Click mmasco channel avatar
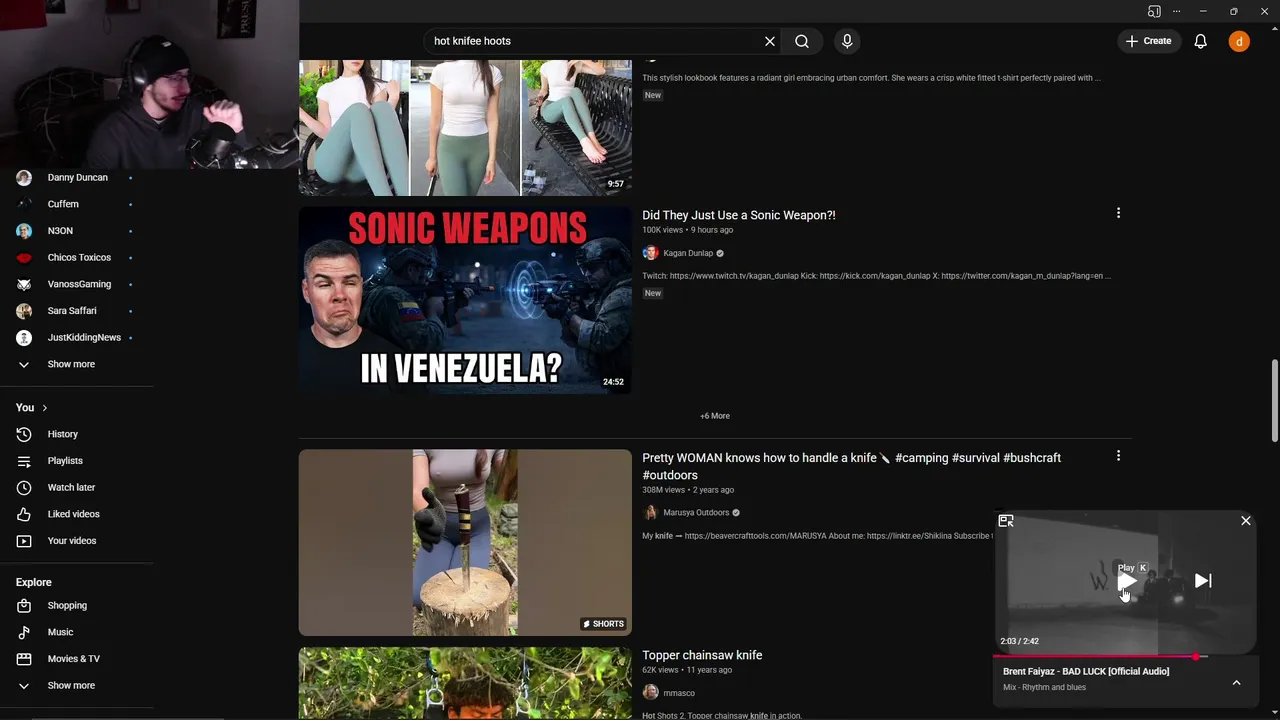The height and width of the screenshot is (720, 1280). point(650,692)
